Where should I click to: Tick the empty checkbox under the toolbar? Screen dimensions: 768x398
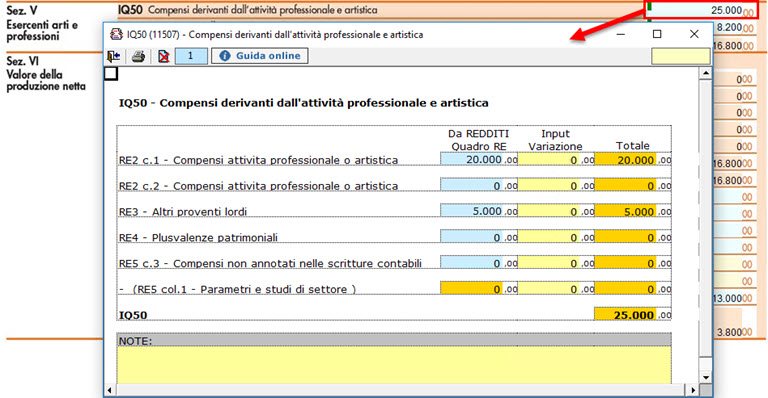111,74
